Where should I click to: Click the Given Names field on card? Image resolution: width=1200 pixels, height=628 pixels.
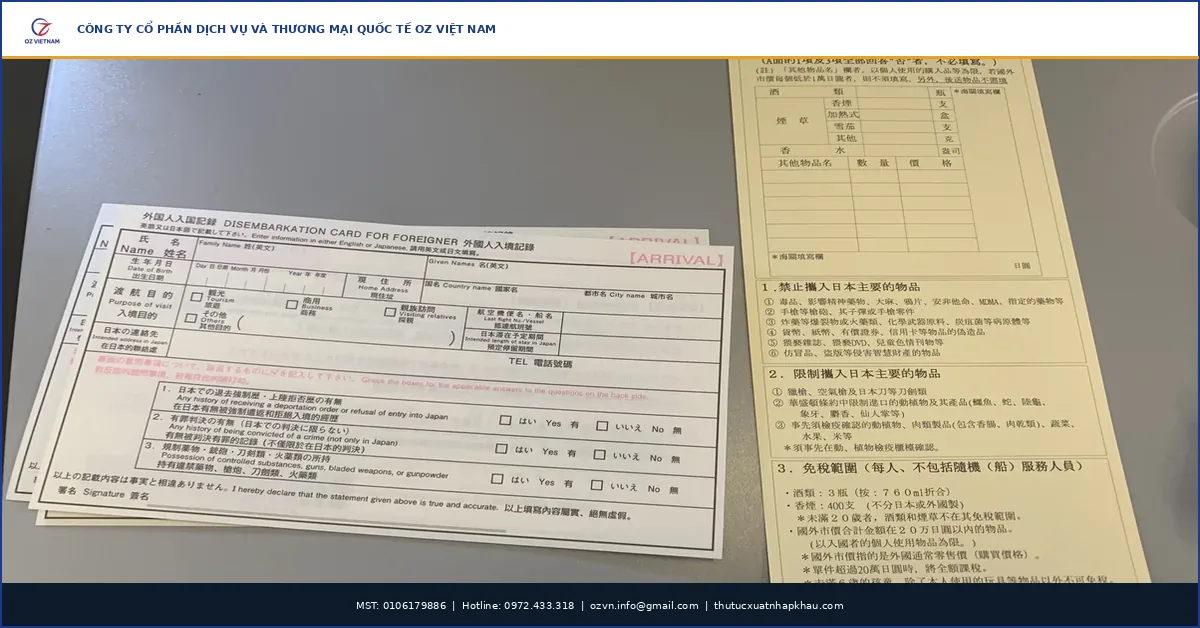(575, 270)
